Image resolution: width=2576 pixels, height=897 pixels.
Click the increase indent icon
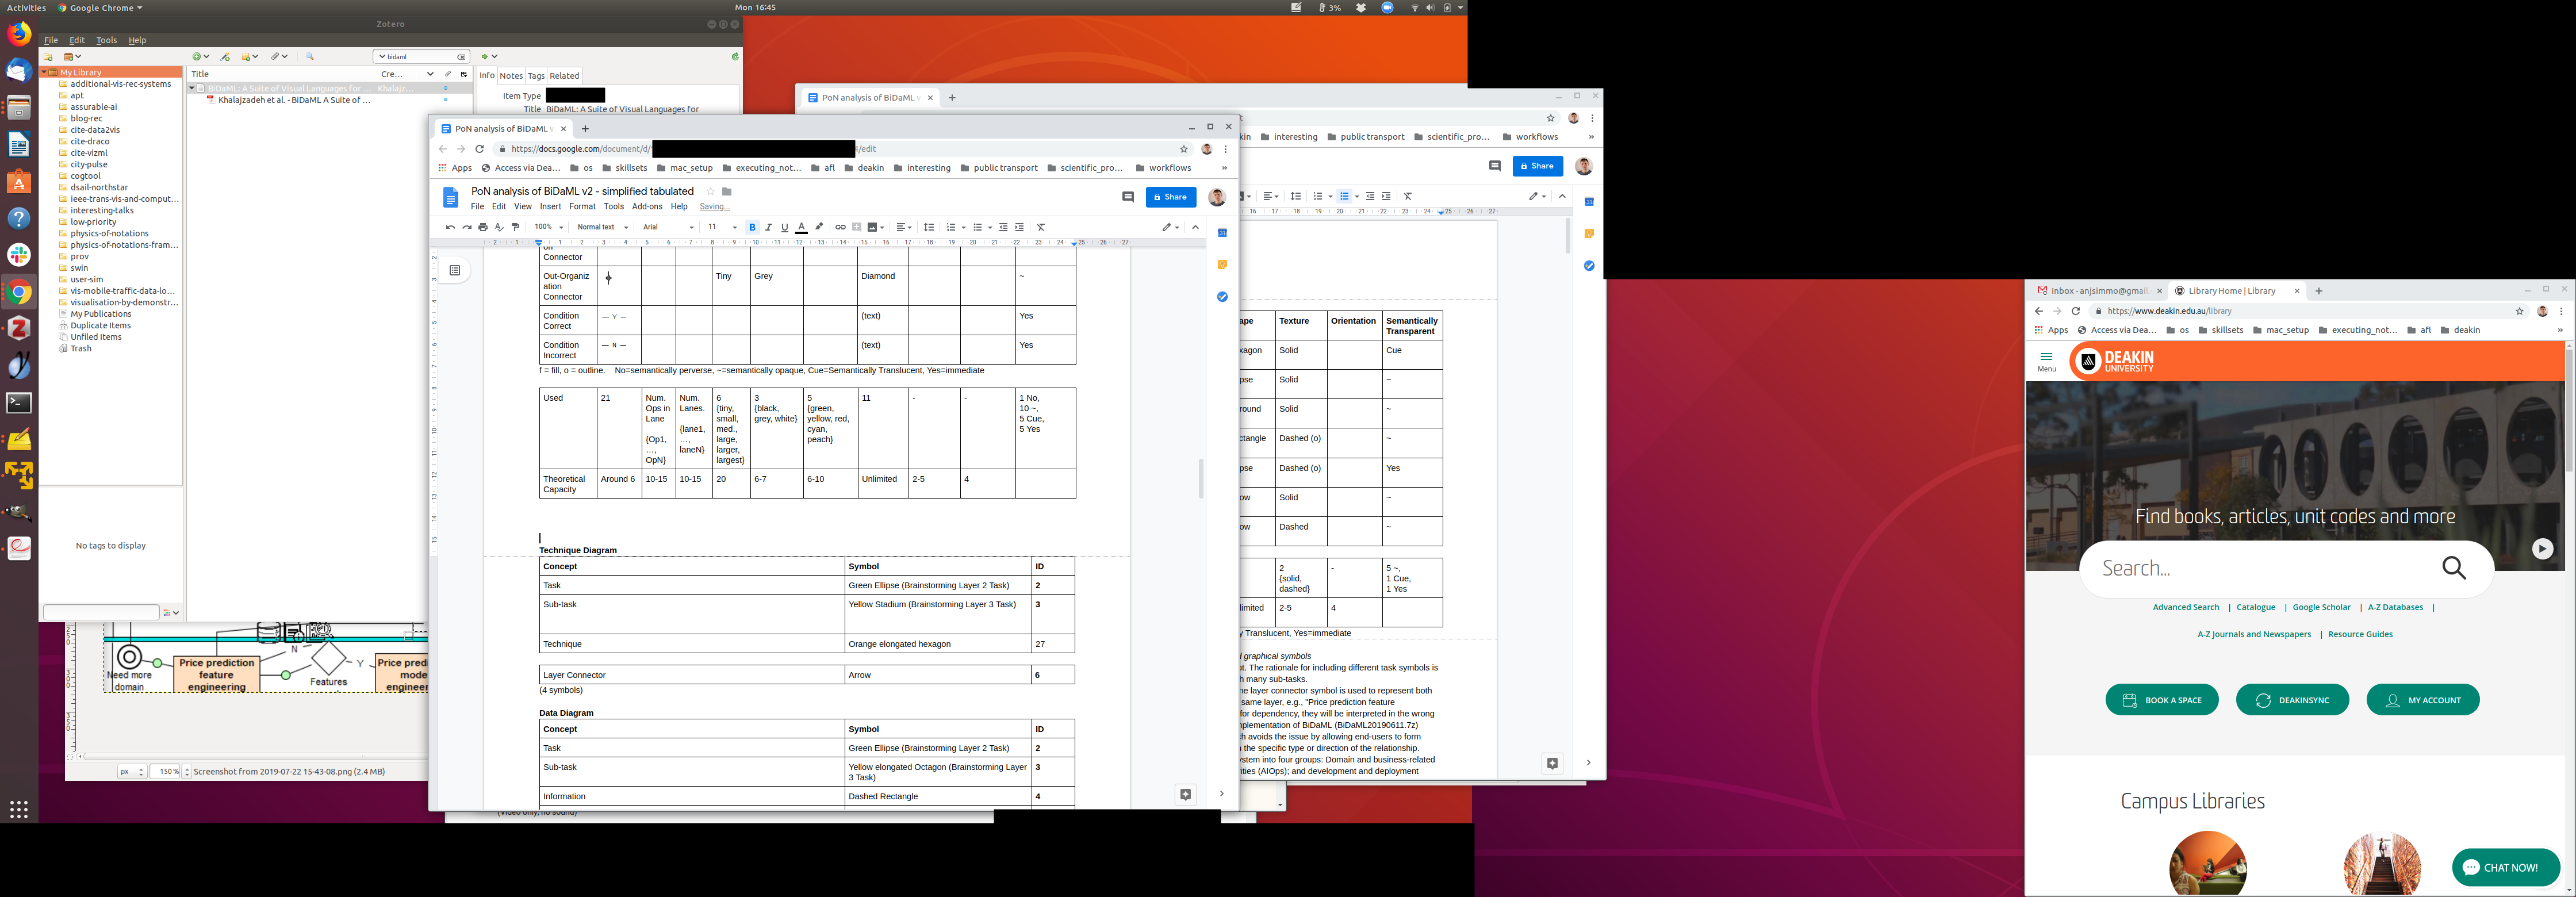click(1020, 227)
